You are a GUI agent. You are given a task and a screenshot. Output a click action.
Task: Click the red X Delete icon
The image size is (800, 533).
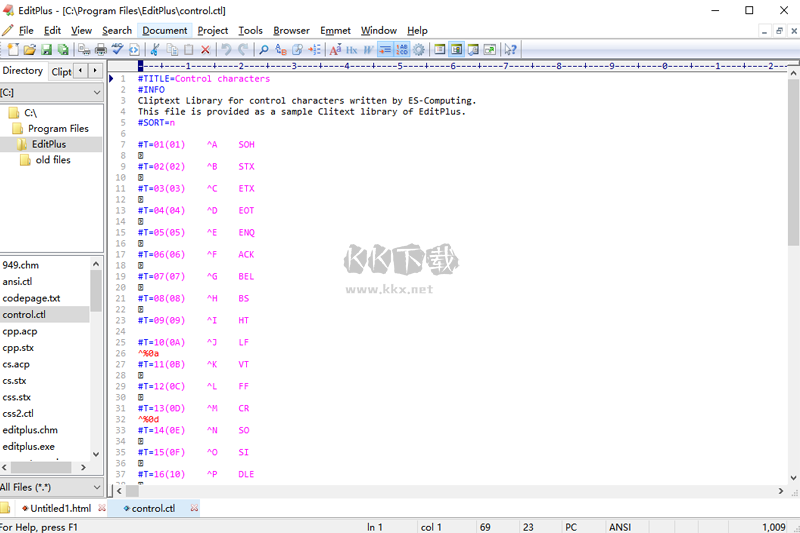(205, 49)
